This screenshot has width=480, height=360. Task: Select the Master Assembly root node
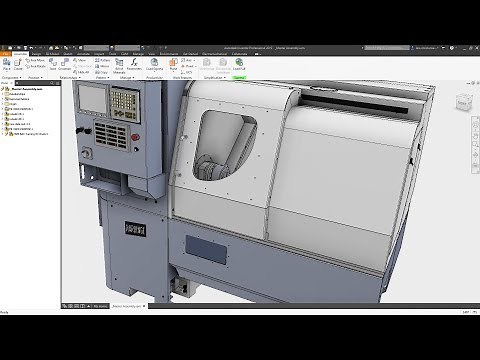[27, 89]
